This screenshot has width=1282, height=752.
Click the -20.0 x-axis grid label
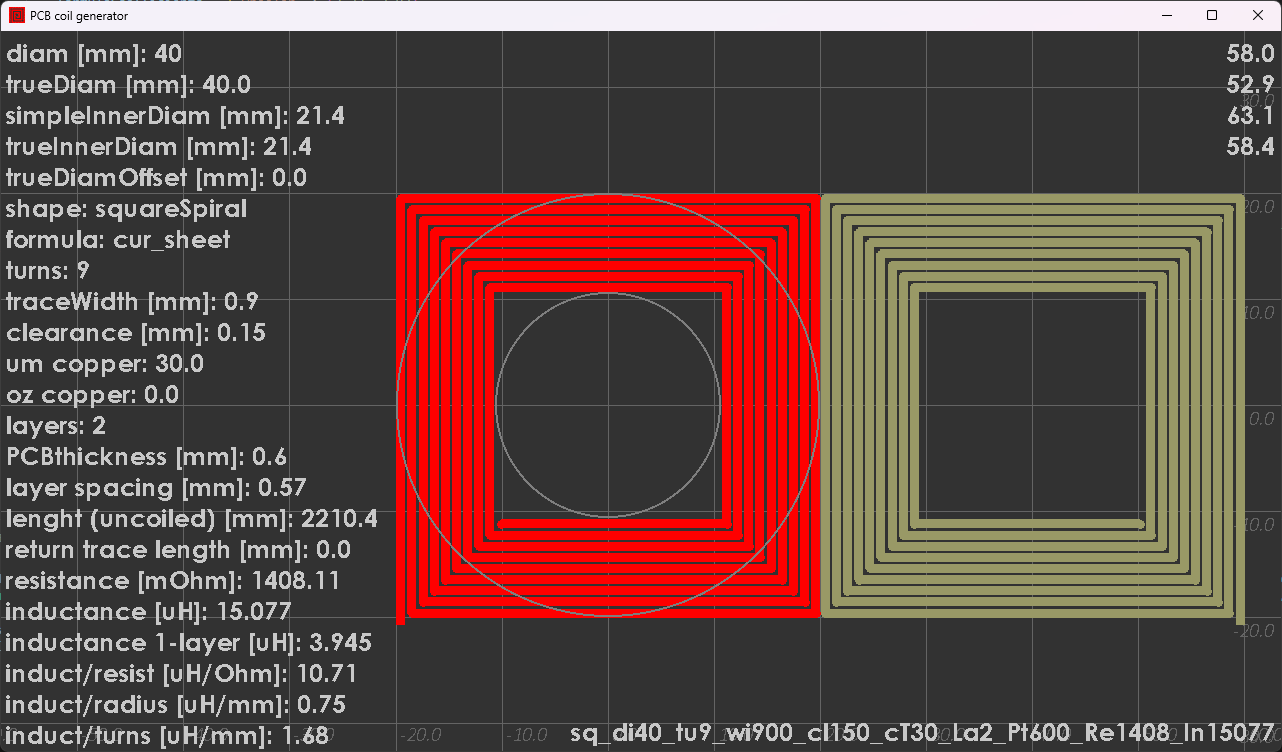(x=421, y=736)
